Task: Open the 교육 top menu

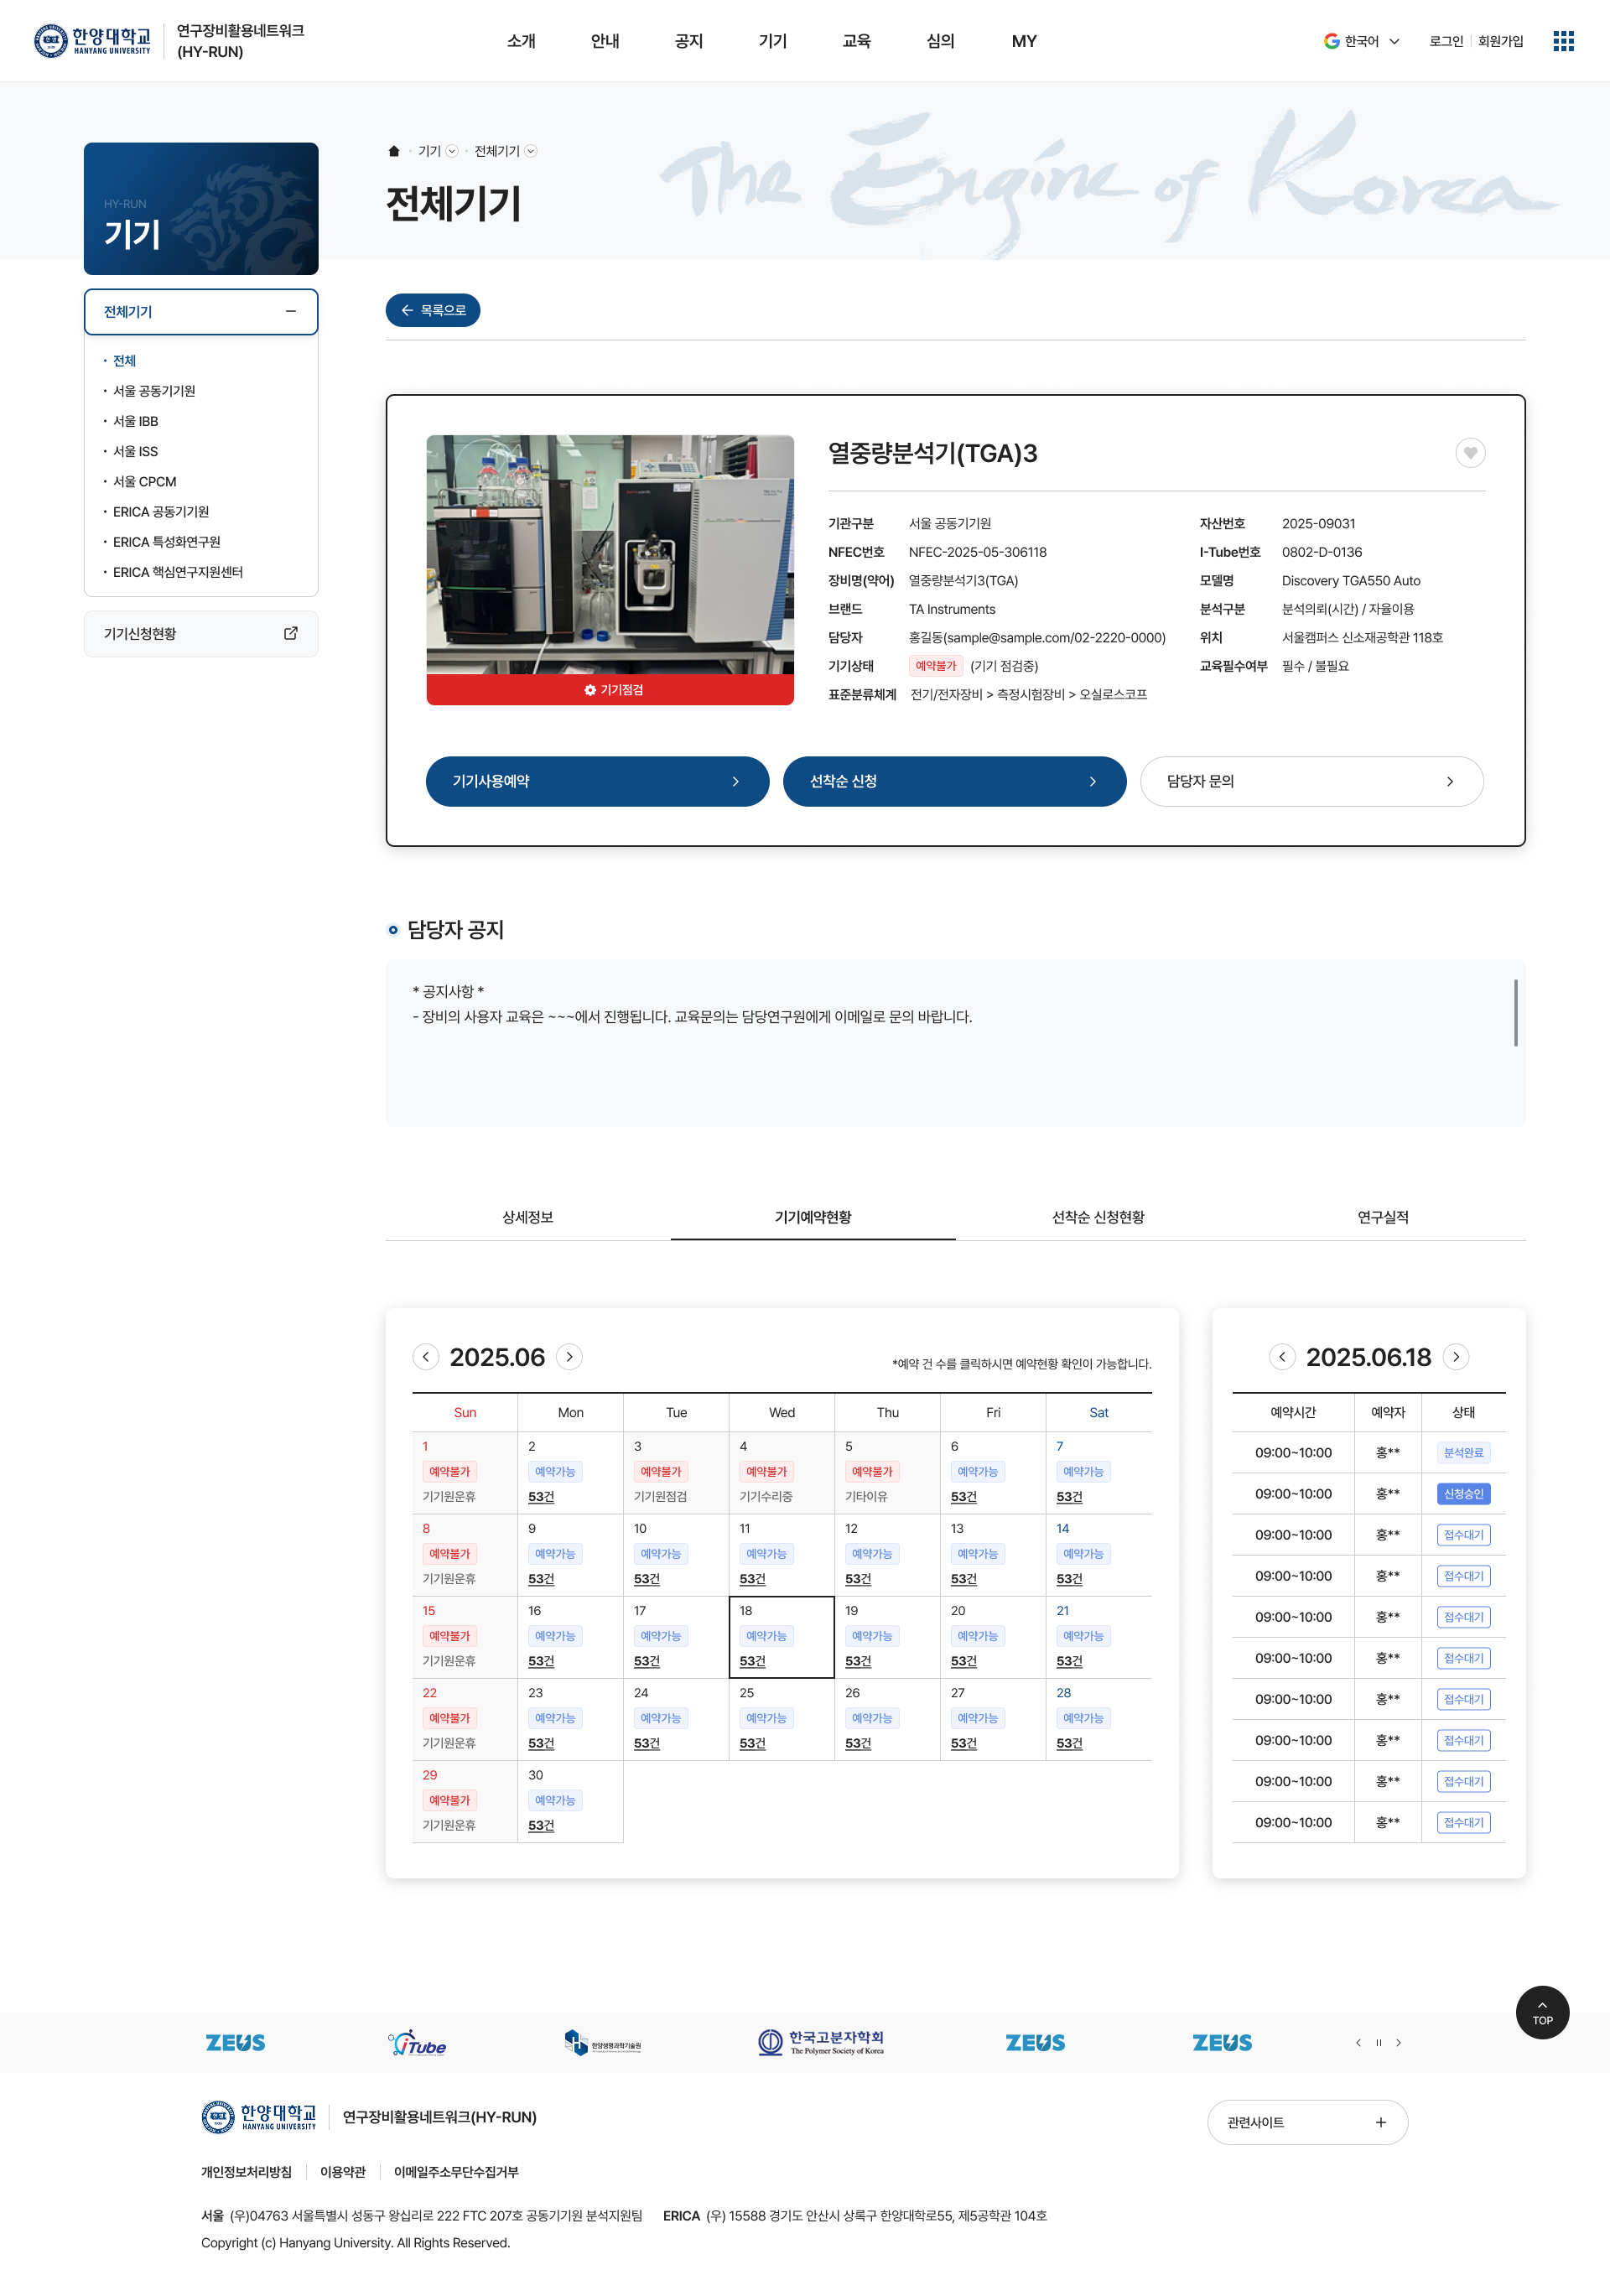Action: coord(856,41)
